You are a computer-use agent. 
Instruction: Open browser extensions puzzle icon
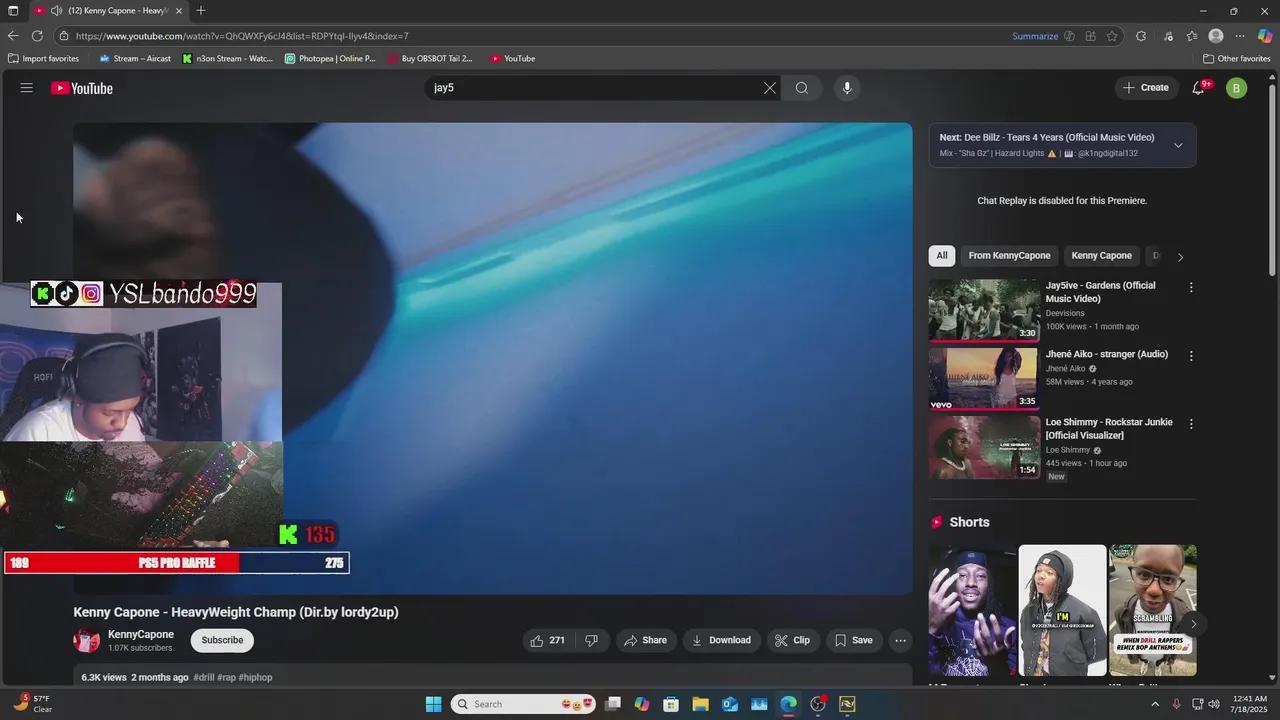(1141, 36)
